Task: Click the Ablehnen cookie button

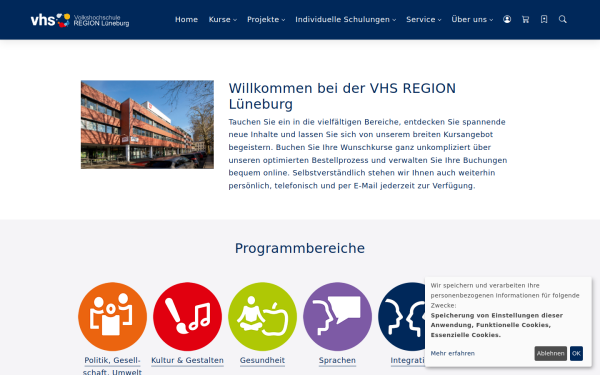Action: (x=550, y=354)
